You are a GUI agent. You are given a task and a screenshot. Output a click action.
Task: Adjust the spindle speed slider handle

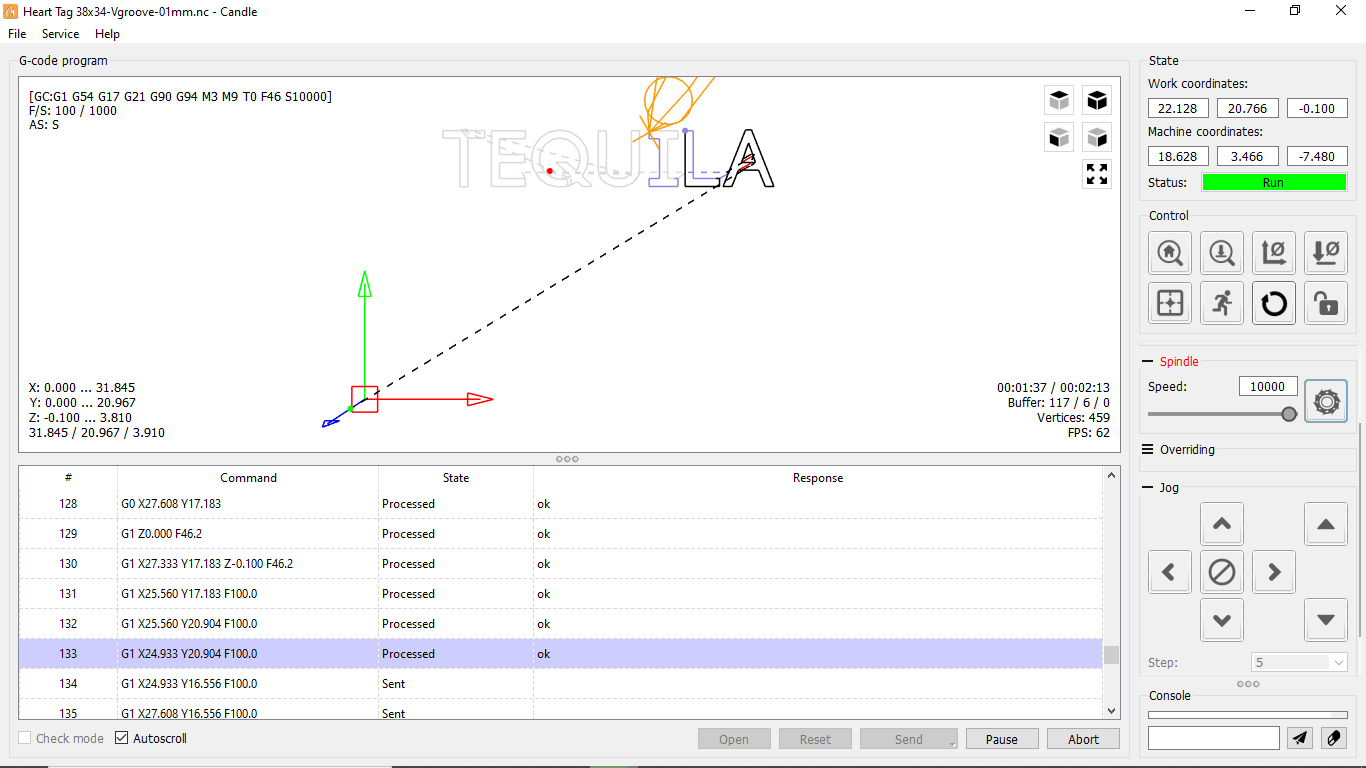click(x=1289, y=414)
